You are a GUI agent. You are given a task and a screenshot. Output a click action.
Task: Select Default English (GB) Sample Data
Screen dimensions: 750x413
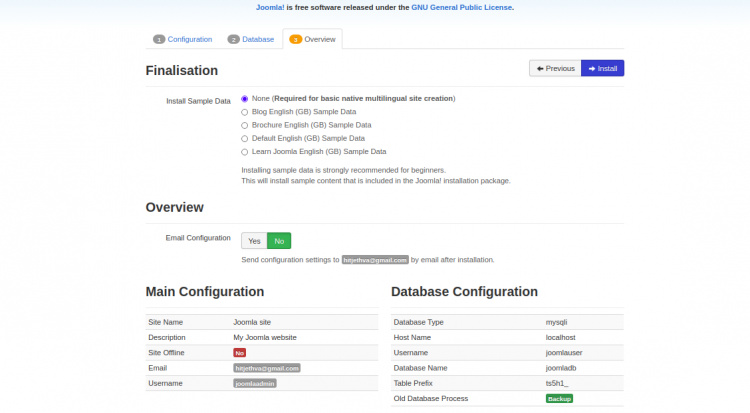pos(245,138)
